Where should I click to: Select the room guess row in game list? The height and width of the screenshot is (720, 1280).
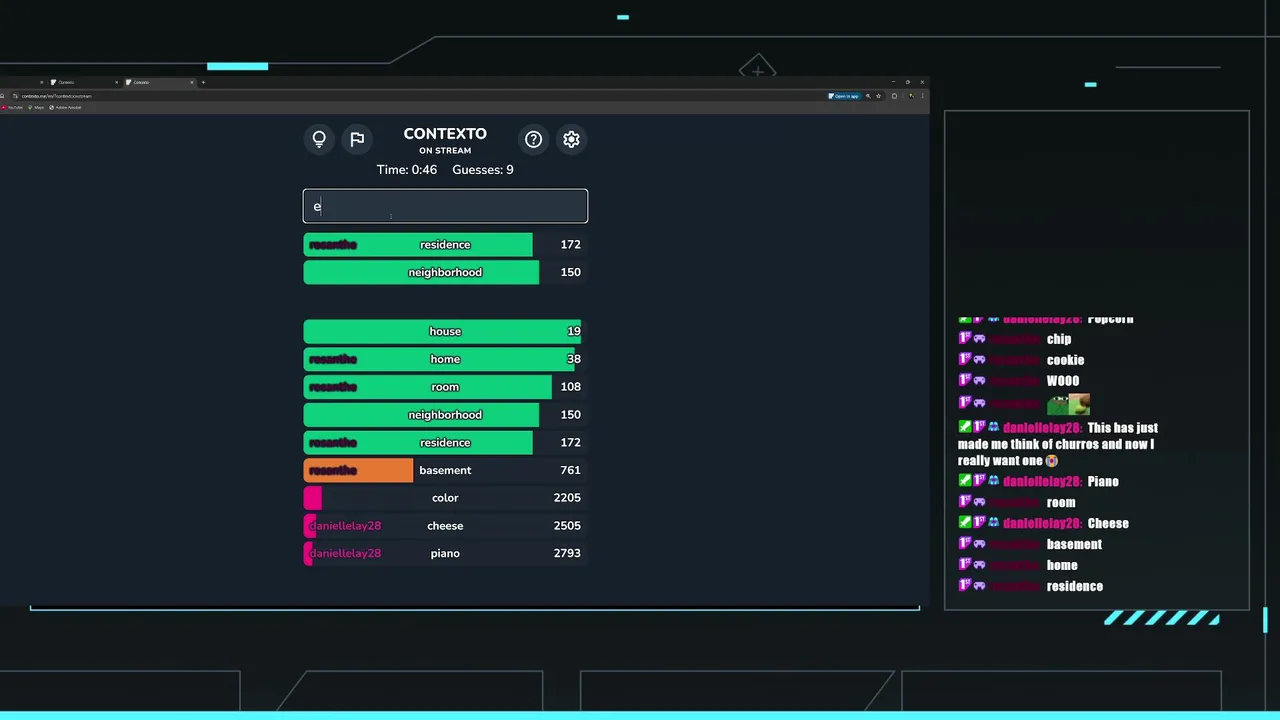point(445,387)
